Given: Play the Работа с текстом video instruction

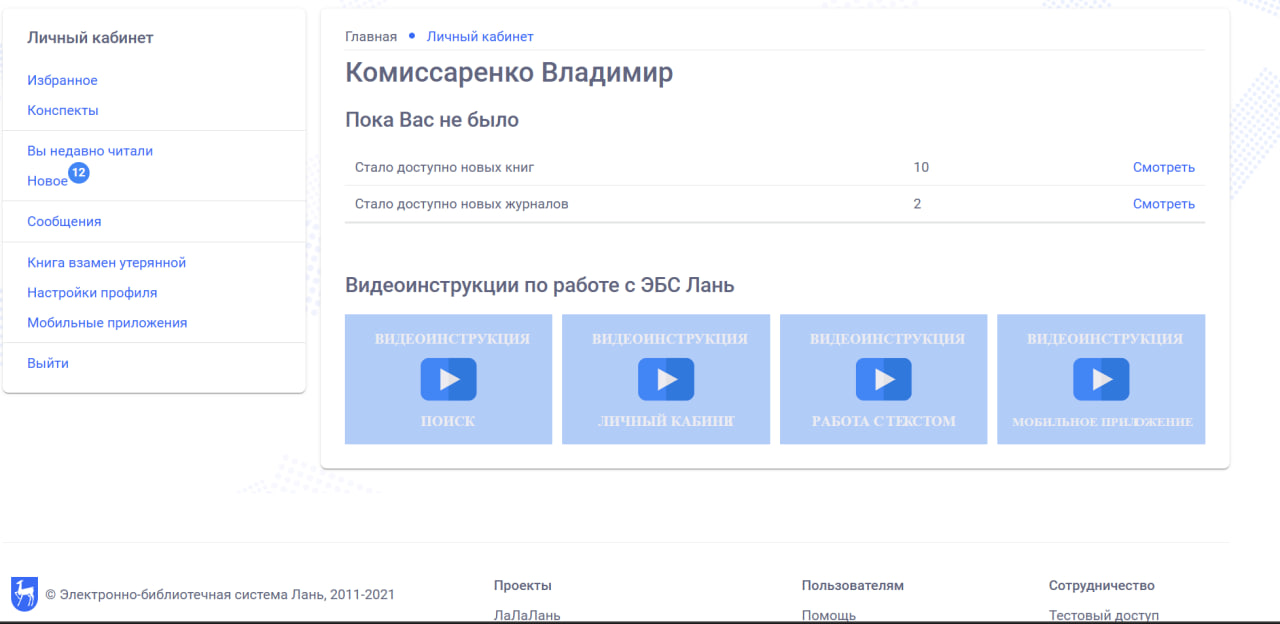Looking at the screenshot, I should (883, 379).
